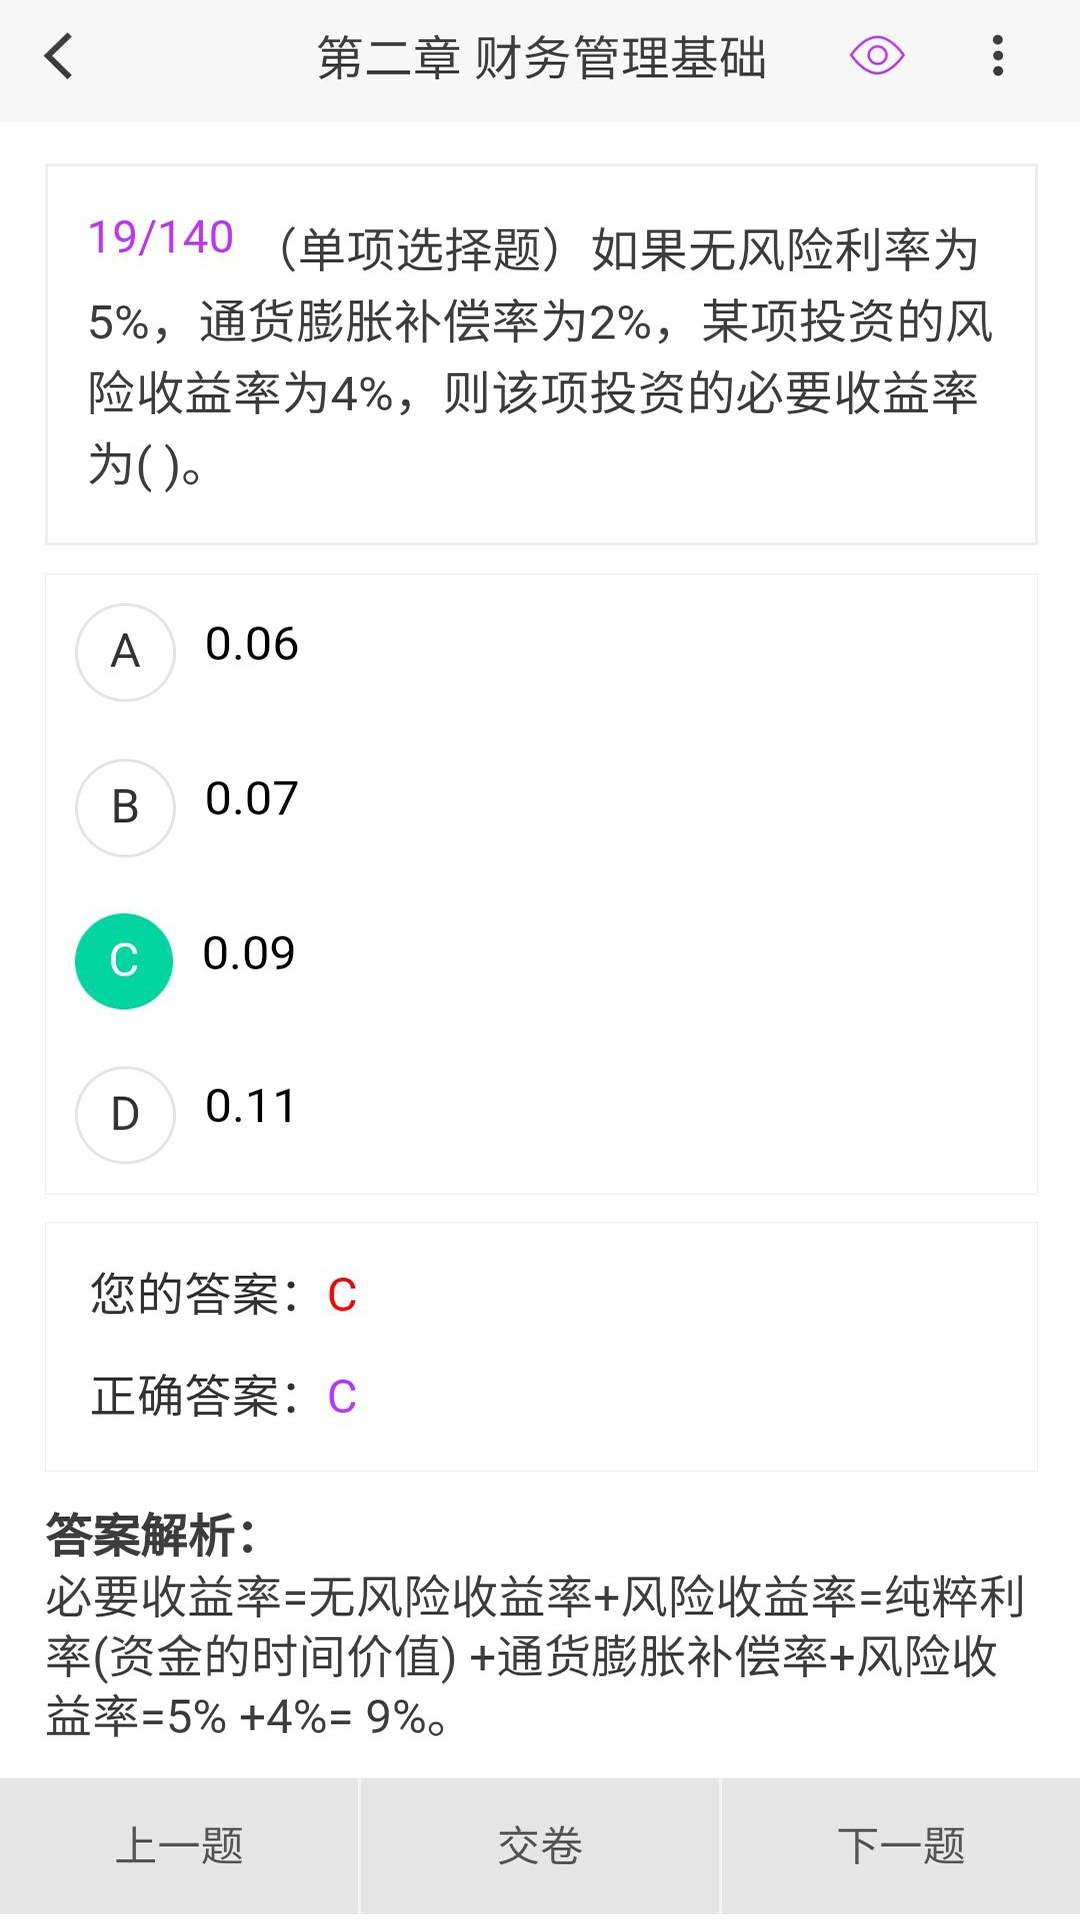
Task: Tap the purple C beside 正确答案
Action: 342,1397
